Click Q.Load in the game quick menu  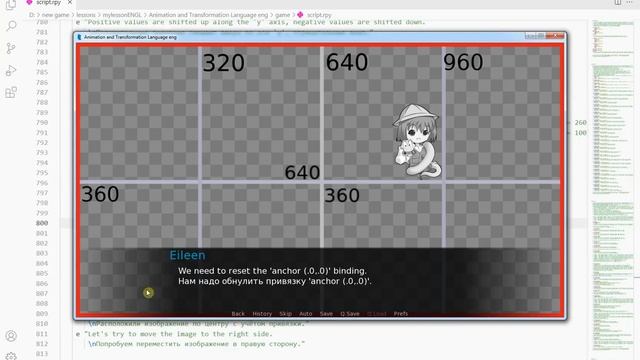(x=376, y=313)
